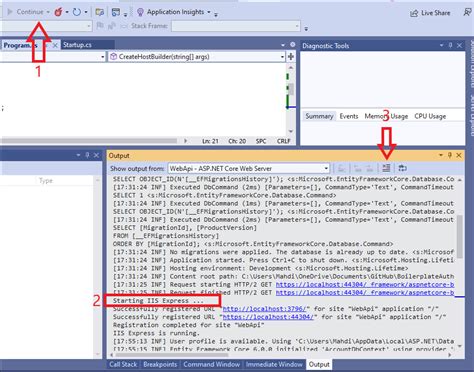Image resolution: width=474 pixels, height=372 pixels.
Task: Open the https://localhost:44304/ registered URL link
Action: click(x=268, y=317)
